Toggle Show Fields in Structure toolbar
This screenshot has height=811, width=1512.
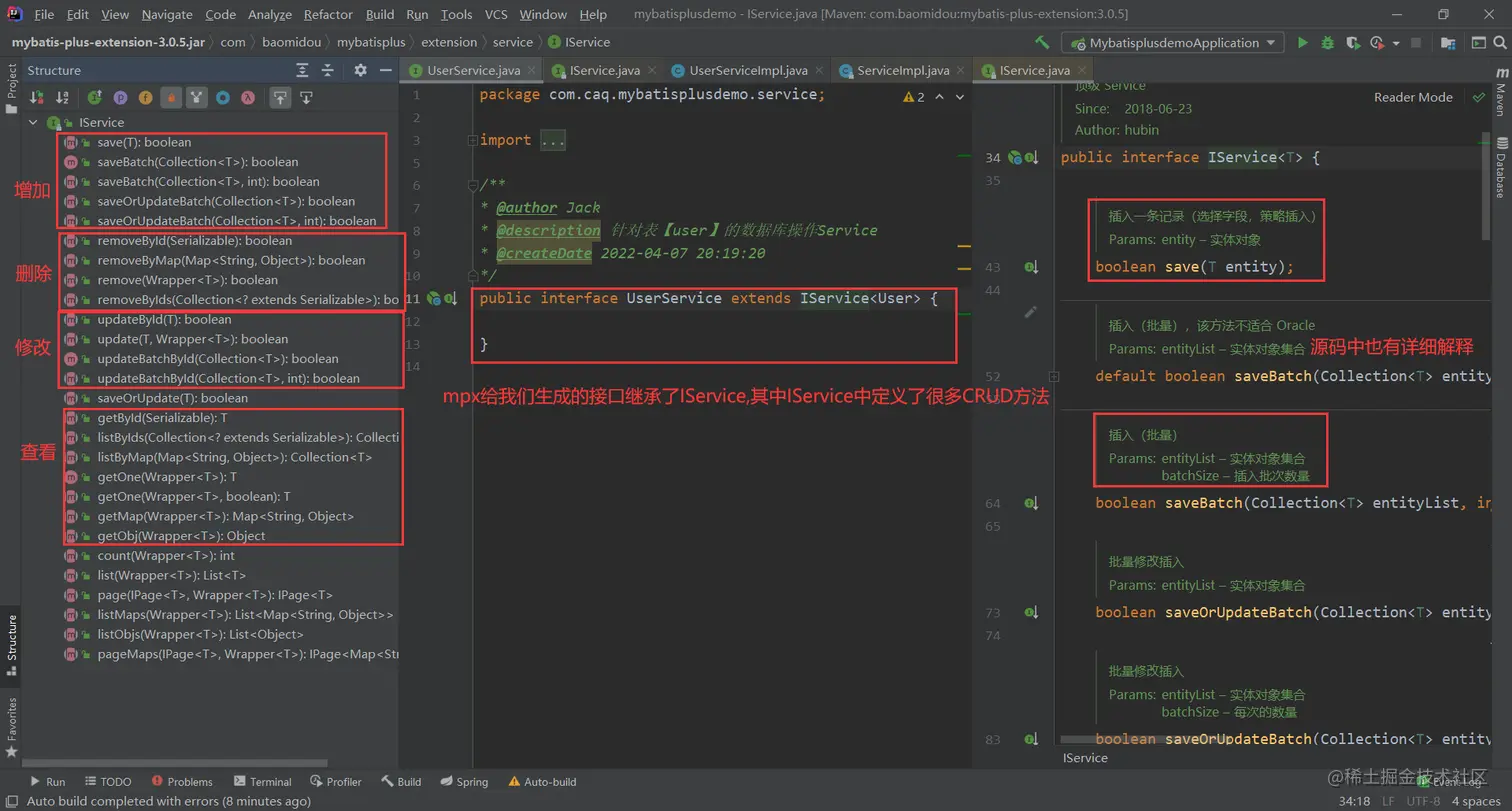tap(146, 97)
